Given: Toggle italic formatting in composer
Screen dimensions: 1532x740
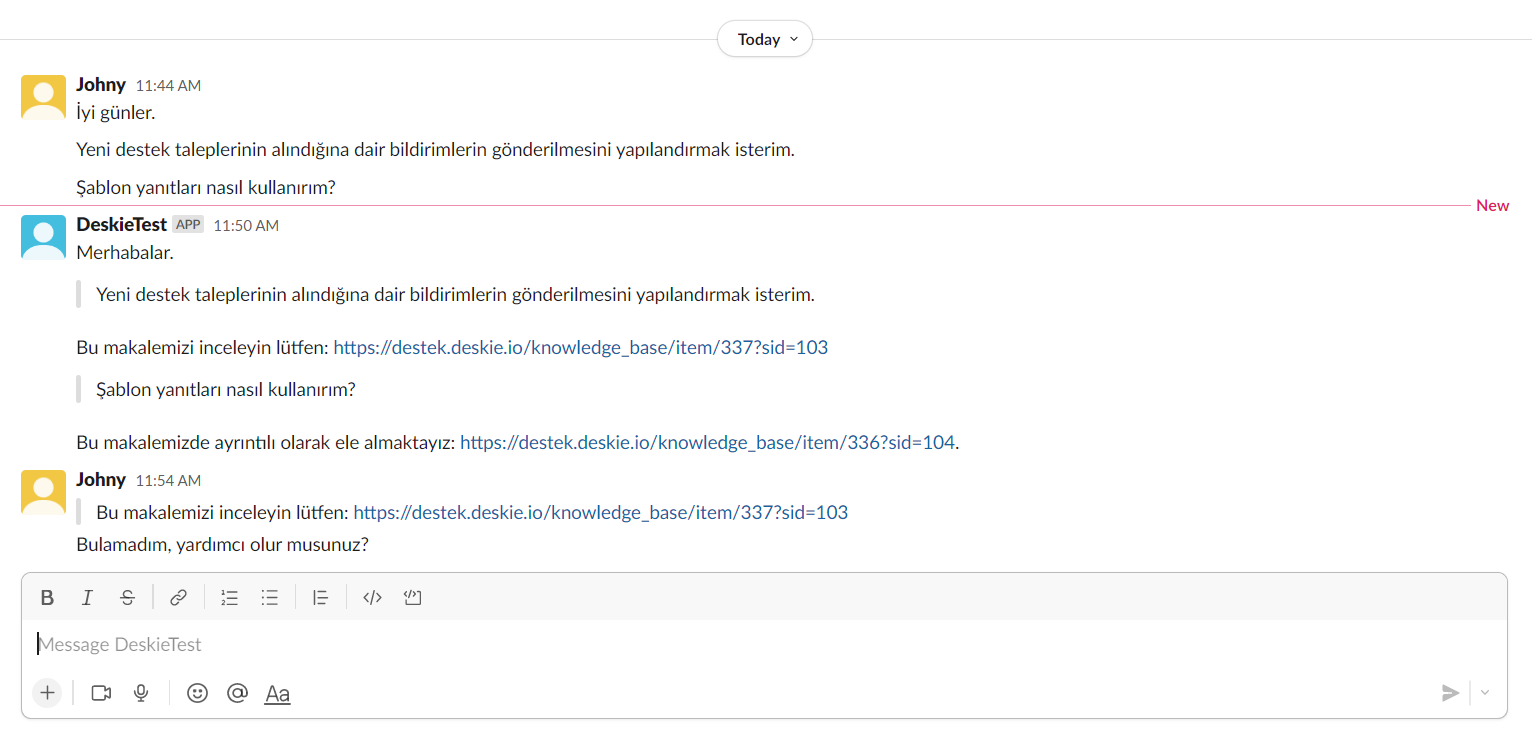Looking at the screenshot, I should 87,598.
